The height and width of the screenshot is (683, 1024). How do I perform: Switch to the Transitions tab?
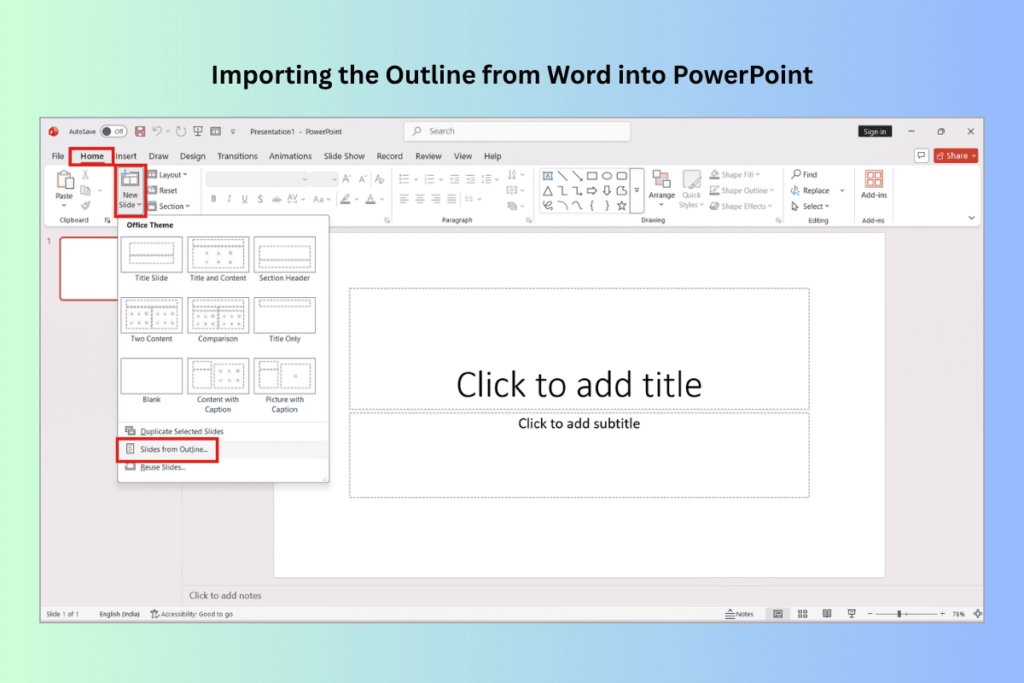[x=237, y=156]
